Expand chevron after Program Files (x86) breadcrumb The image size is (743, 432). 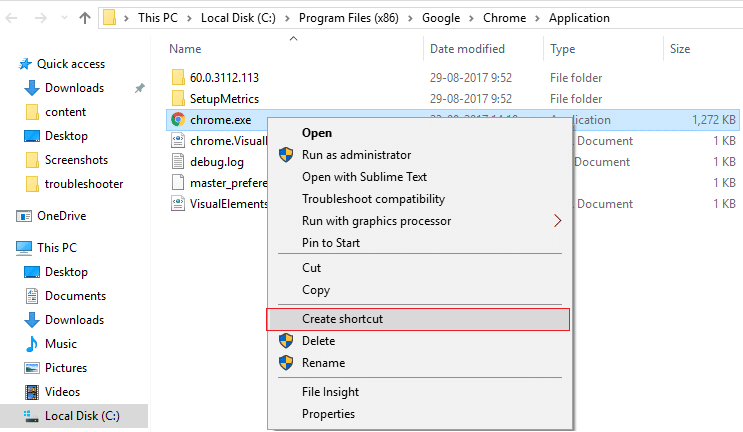410,18
